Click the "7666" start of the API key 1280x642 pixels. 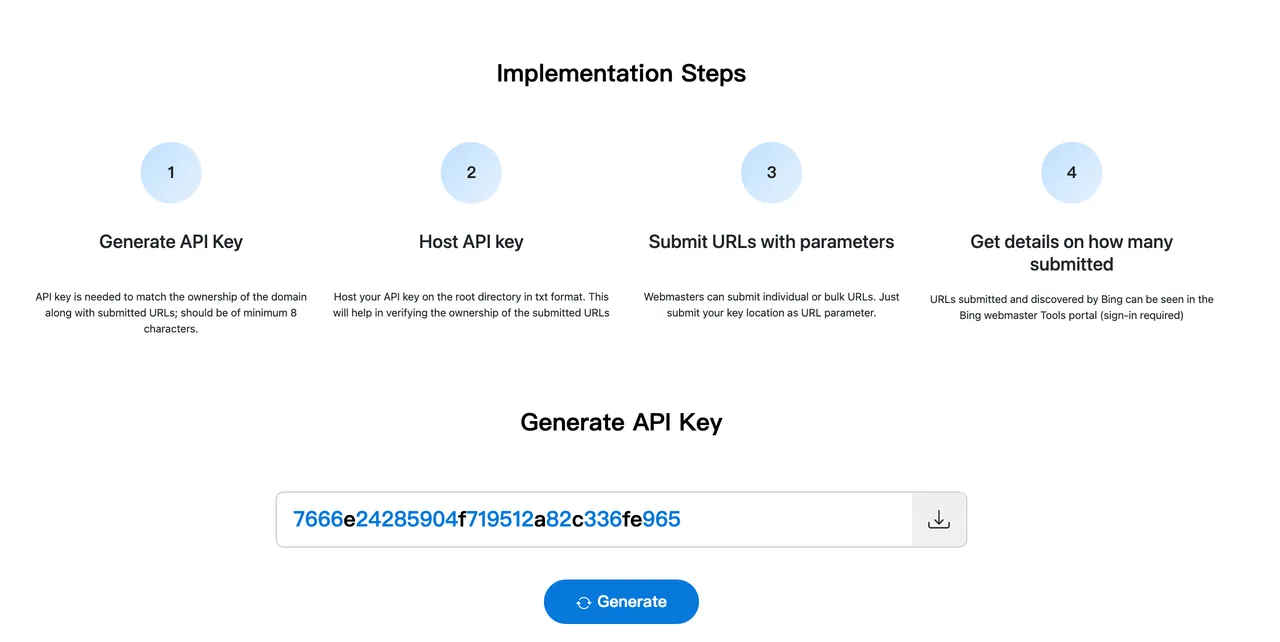point(318,519)
